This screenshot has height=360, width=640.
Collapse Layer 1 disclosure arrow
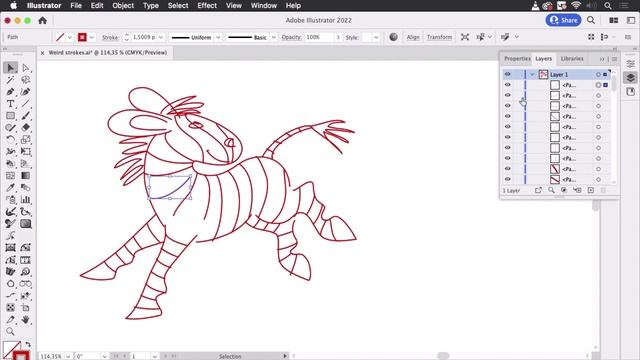[x=532, y=74]
